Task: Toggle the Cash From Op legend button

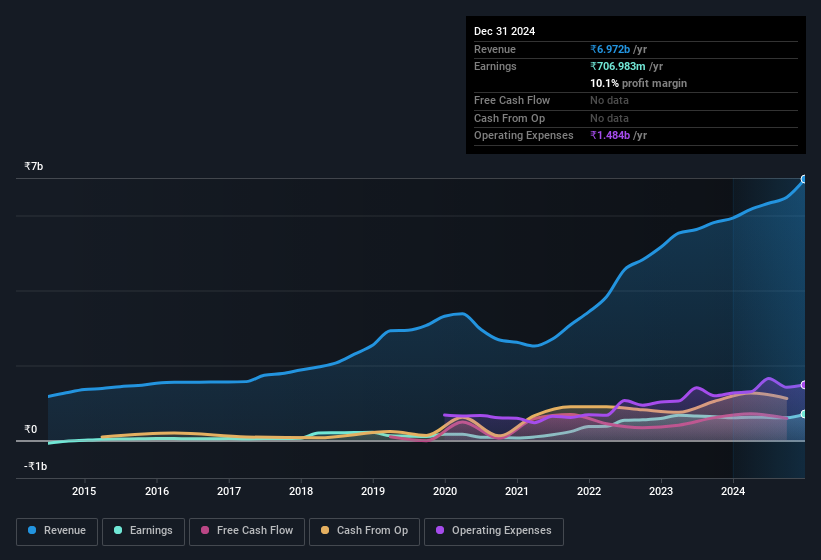Action: pyautogui.click(x=364, y=531)
